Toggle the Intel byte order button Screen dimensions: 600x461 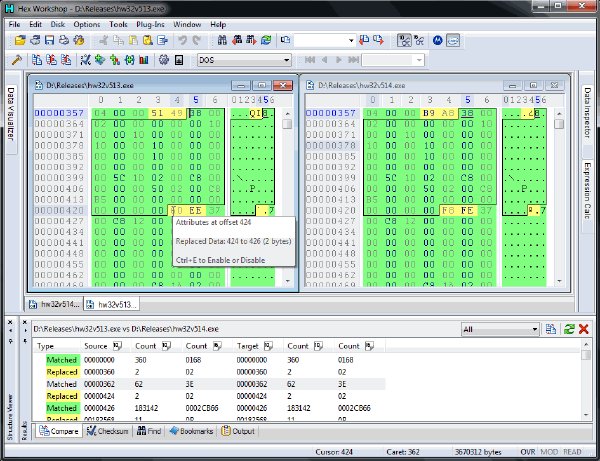point(453,40)
